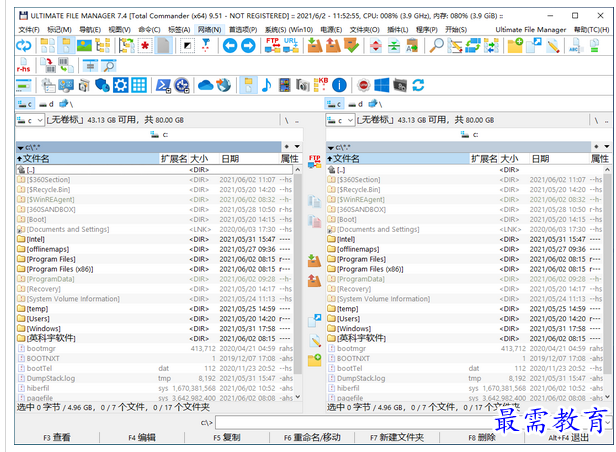The height and width of the screenshot is (452, 616).
Task: Toggle the highlighted full view mode button
Action: [x=66, y=46]
